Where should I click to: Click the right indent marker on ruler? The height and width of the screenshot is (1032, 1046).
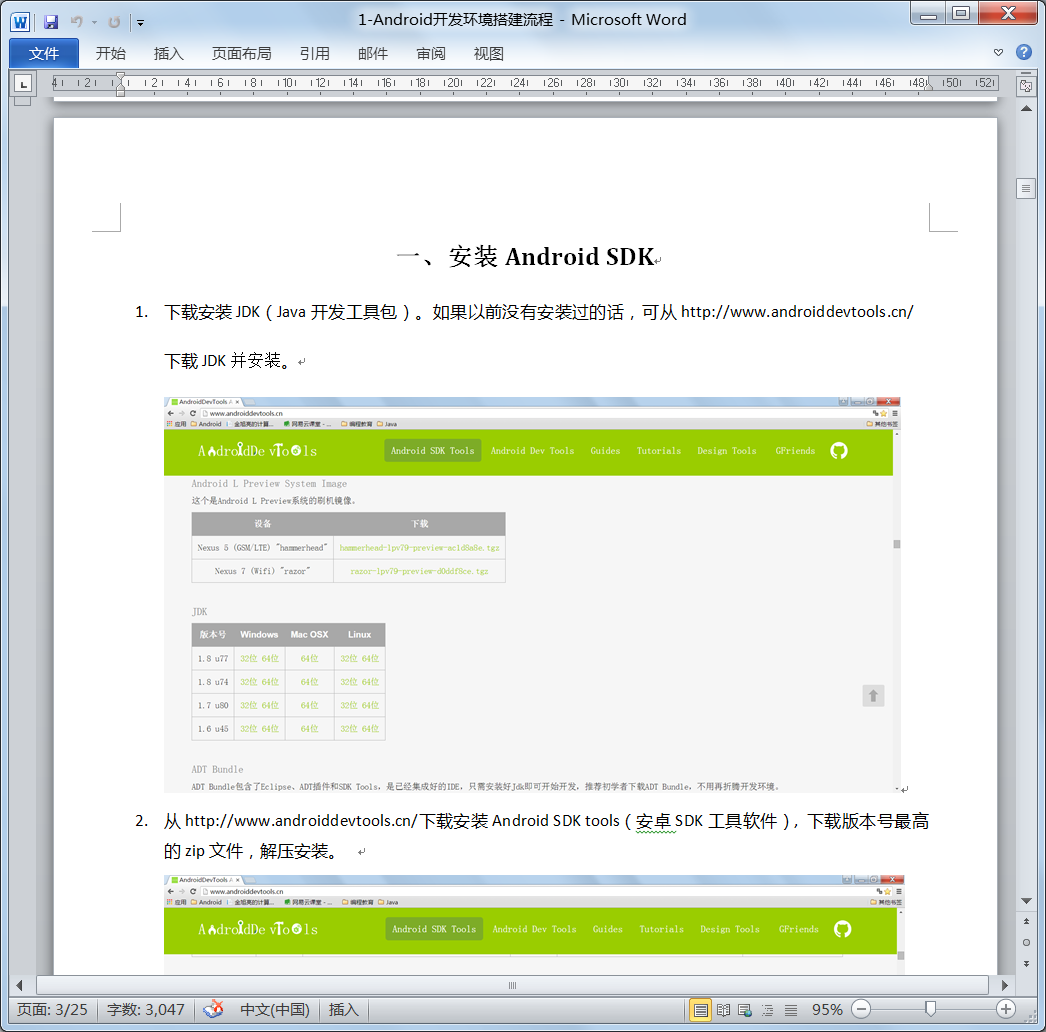929,85
